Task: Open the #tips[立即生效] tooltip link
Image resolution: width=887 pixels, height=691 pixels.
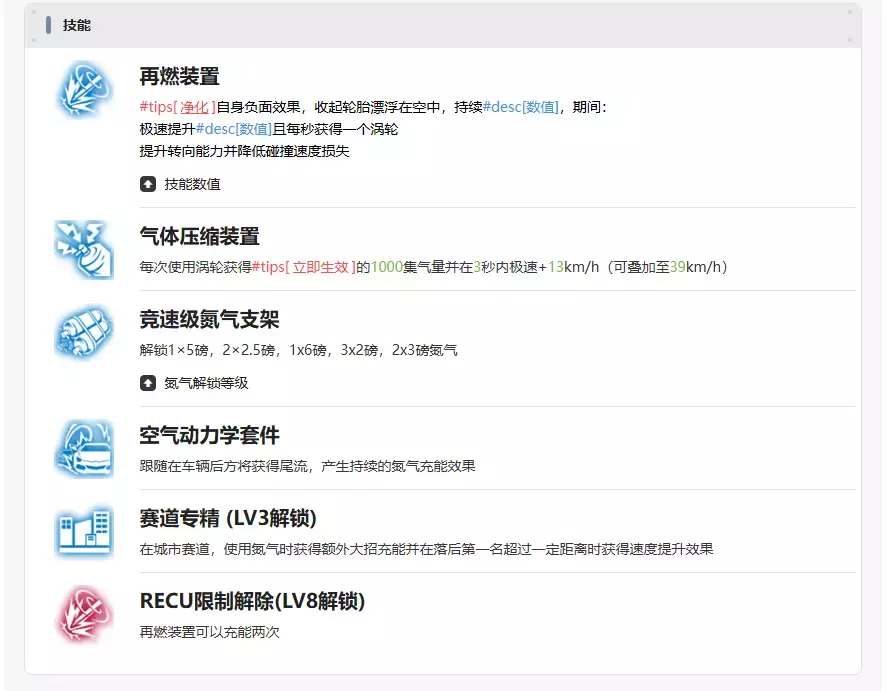Action: [304, 267]
